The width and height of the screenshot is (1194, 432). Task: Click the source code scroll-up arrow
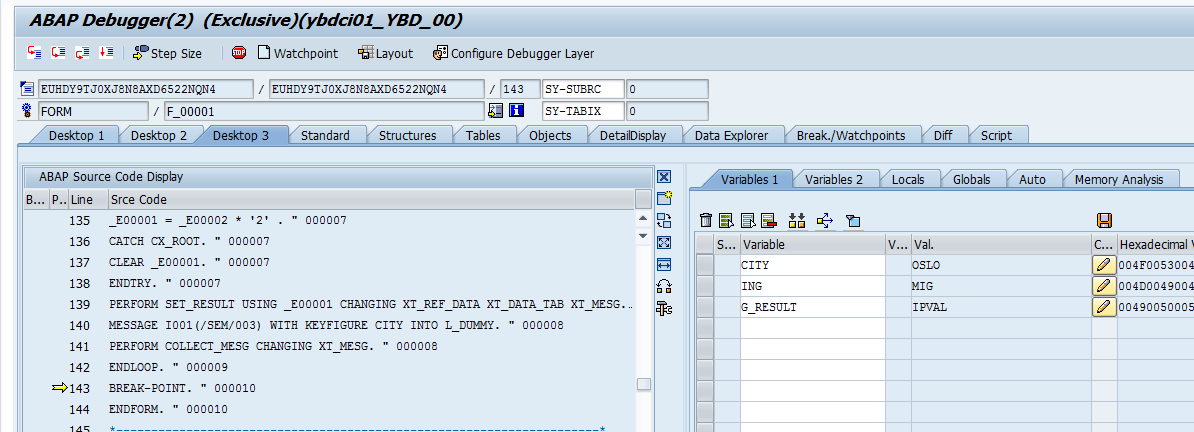tap(643, 219)
